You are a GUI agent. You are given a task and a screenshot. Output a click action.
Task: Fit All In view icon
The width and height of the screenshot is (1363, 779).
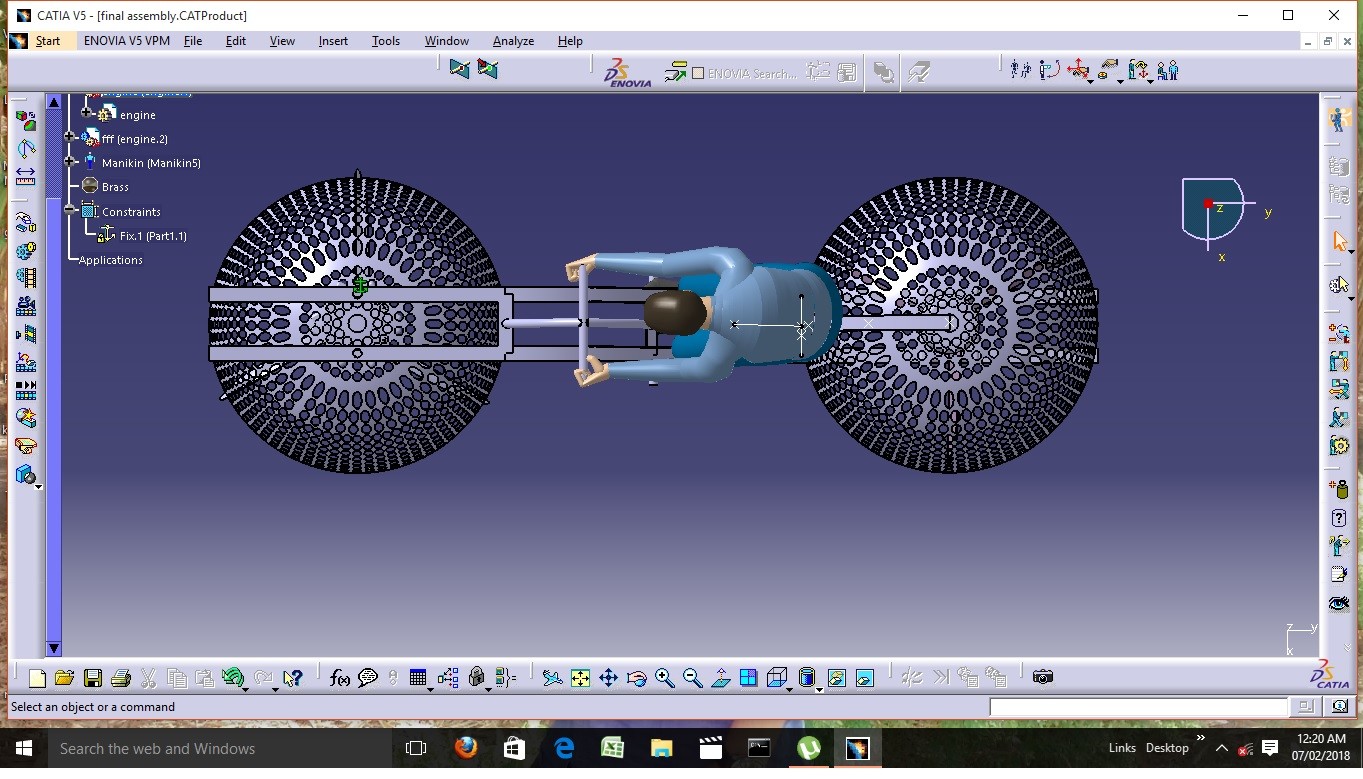coord(580,678)
